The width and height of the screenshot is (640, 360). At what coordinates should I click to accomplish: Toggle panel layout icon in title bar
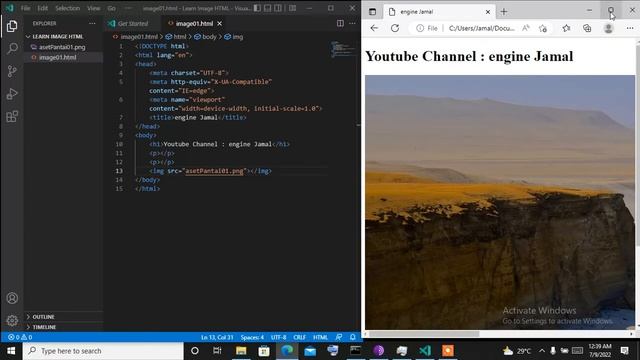click(x=267, y=8)
